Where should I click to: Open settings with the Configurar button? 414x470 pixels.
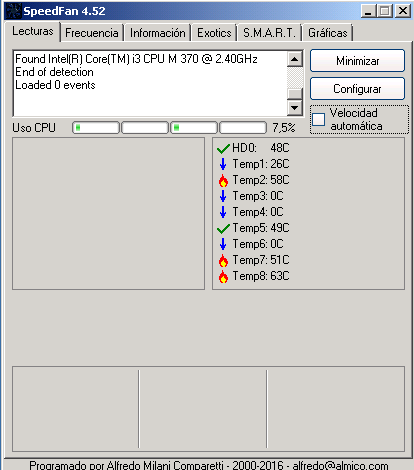pos(357,89)
